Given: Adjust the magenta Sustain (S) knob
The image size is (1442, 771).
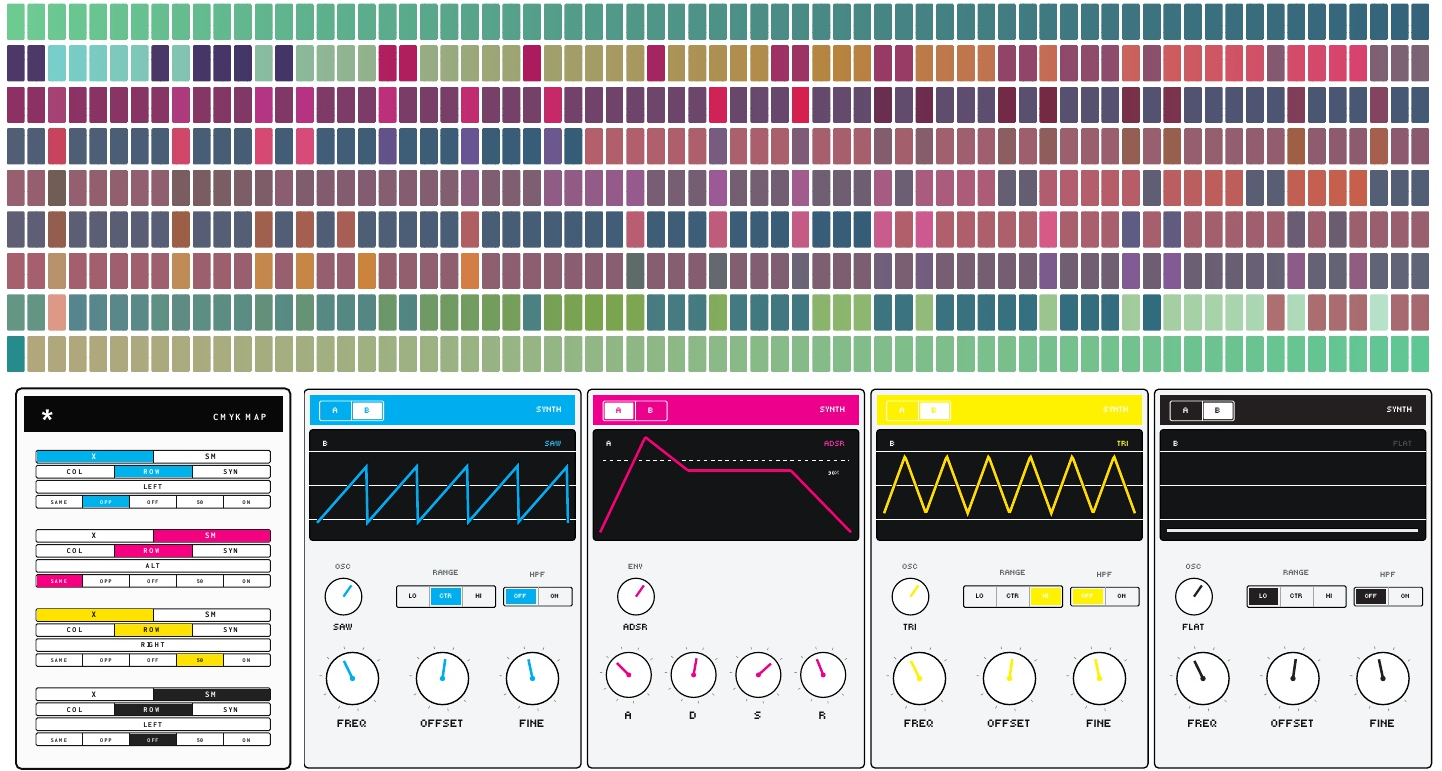Looking at the screenshot, I should 758,675.
